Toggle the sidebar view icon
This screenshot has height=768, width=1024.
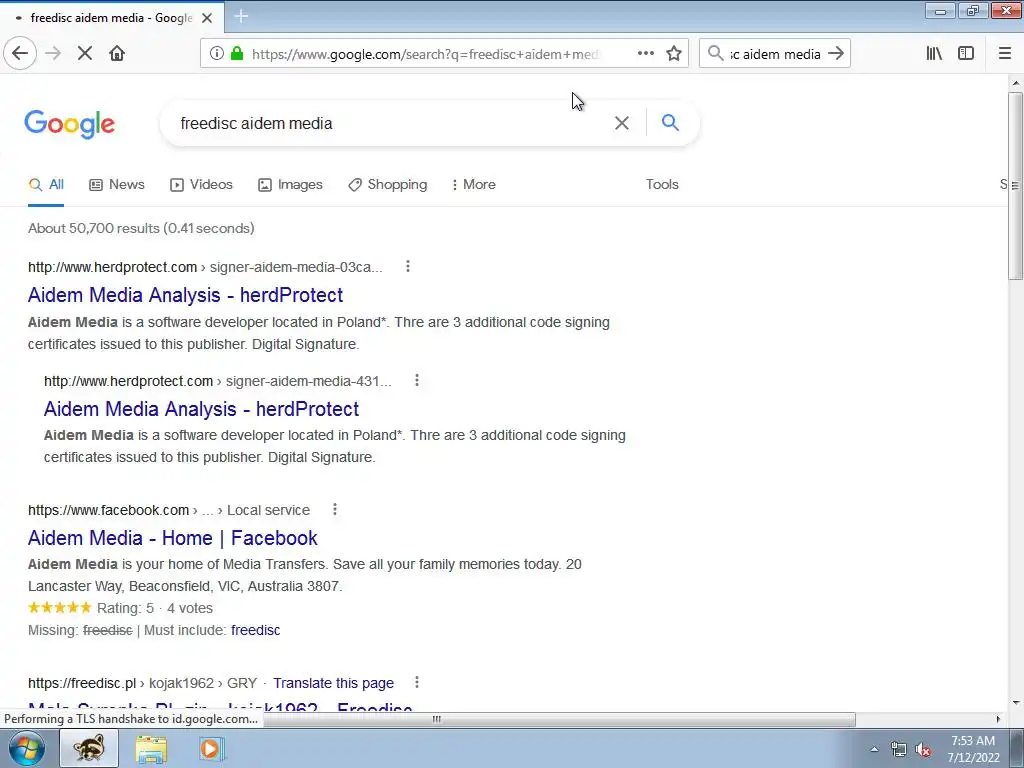966,54
